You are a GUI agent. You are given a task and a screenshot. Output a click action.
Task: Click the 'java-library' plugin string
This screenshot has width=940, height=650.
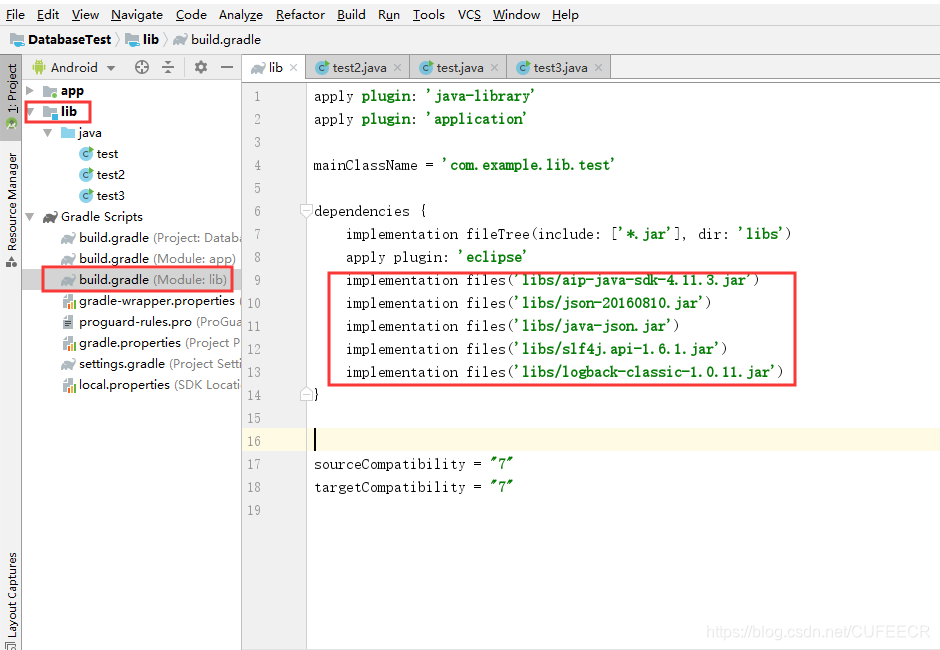click(x=480, y=96)
